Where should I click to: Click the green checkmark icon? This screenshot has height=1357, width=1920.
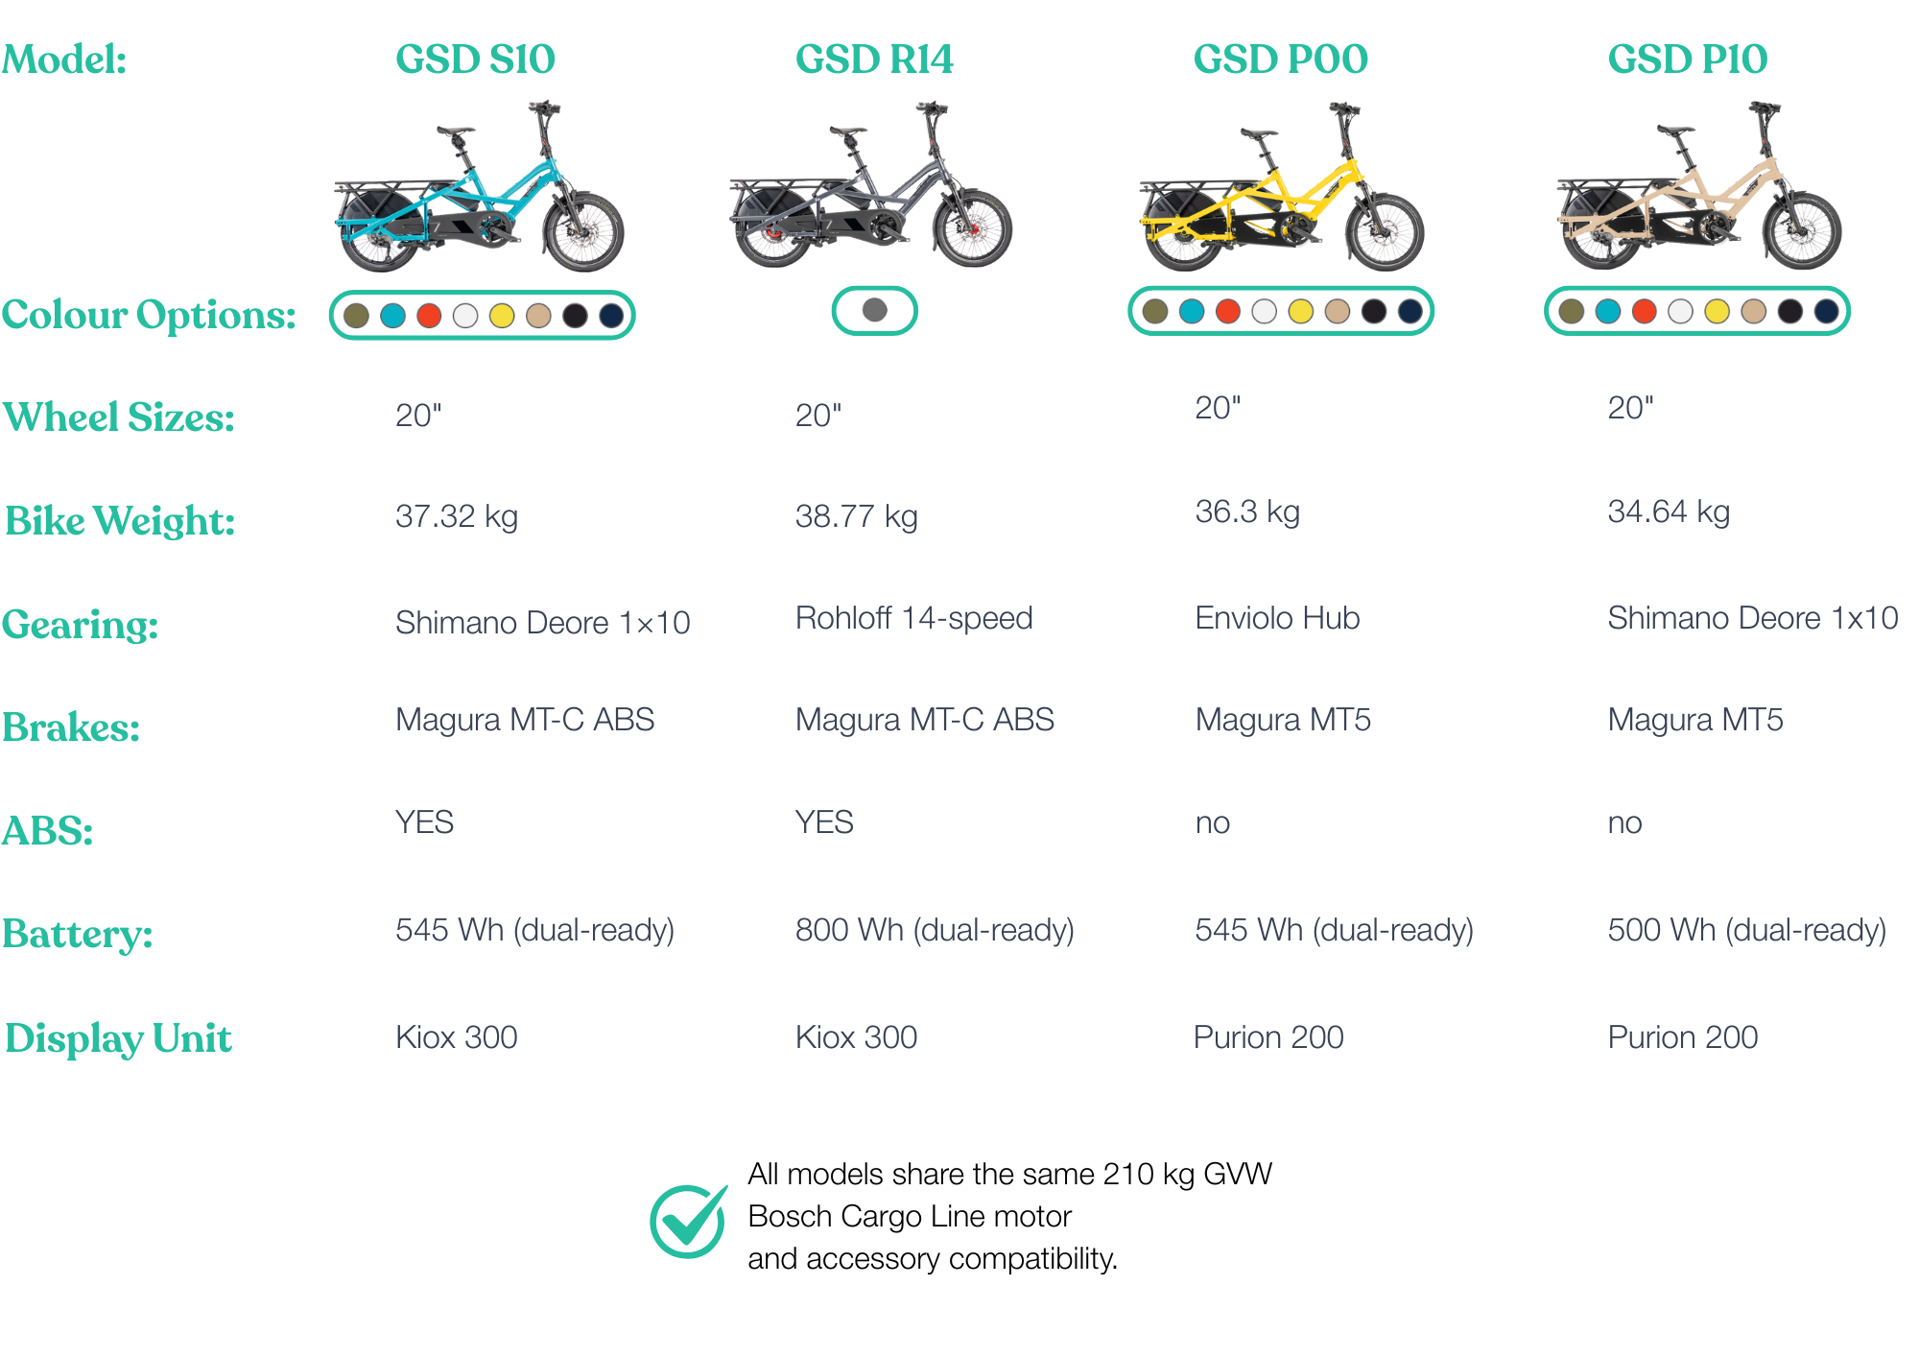[688, 1219]
